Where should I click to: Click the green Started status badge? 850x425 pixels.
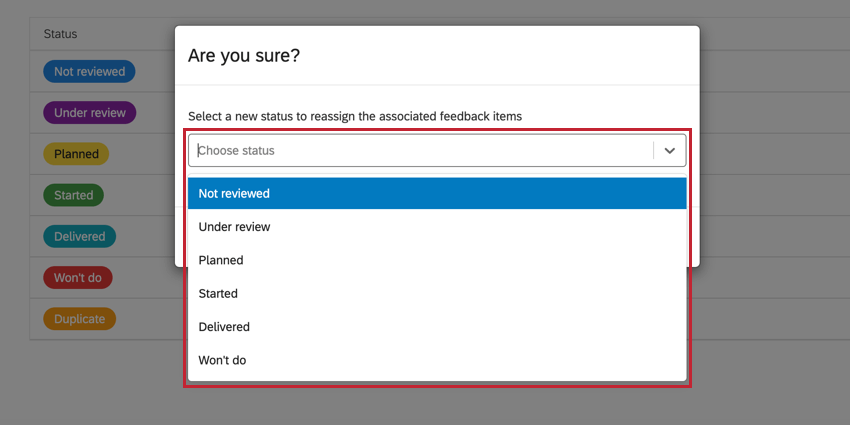pyautogui.click(x=73, y=195)
